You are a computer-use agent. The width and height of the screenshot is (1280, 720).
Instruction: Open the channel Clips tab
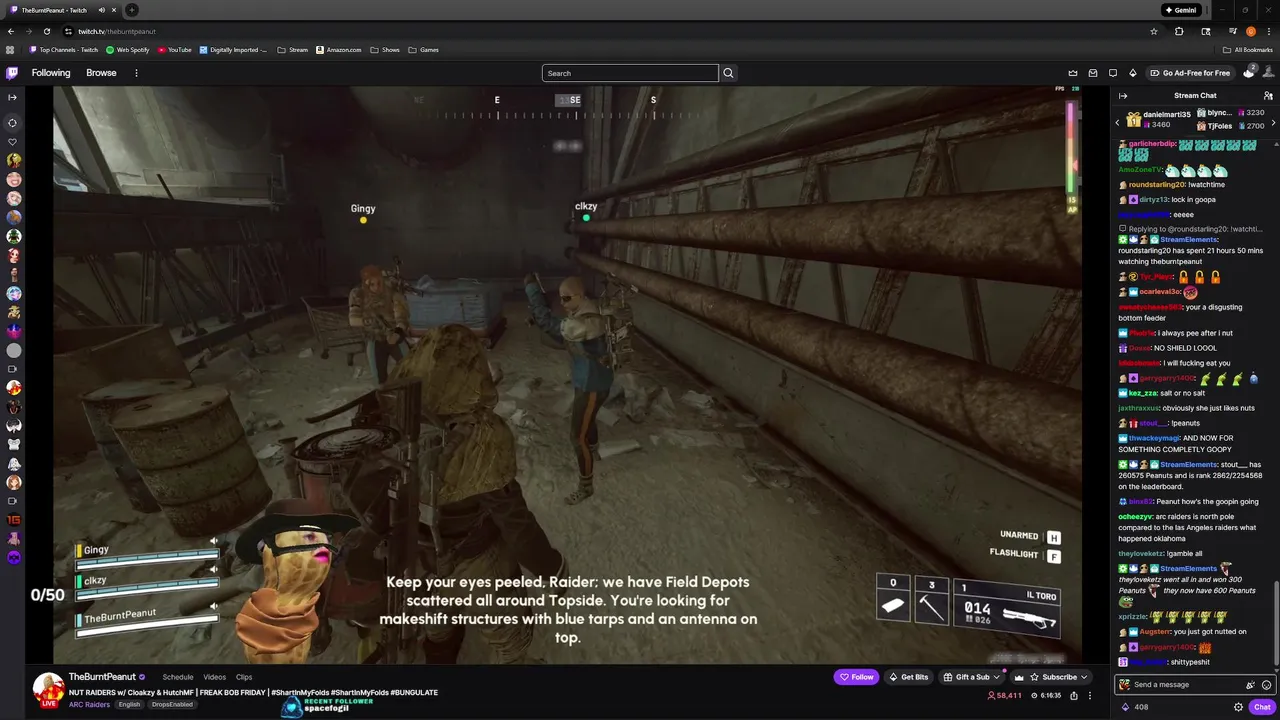244,677
